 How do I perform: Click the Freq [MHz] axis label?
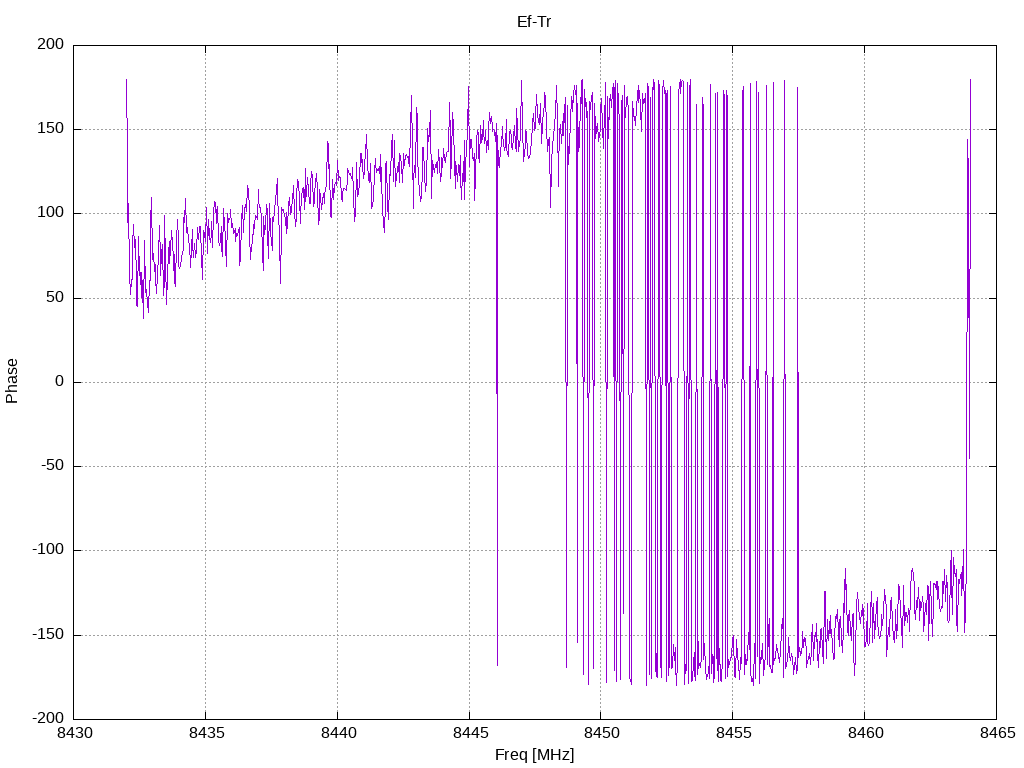(534, 754)
